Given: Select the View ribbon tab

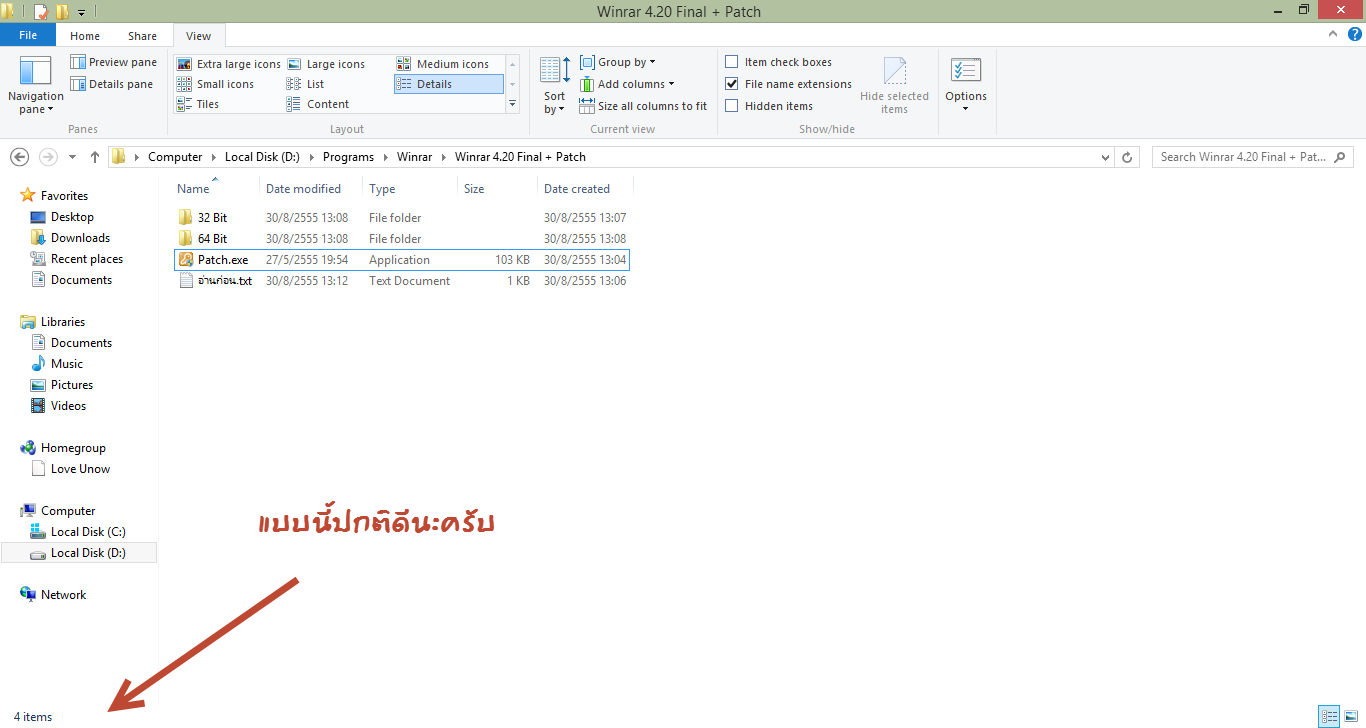Looking at the screenshot, I should 199,36.
